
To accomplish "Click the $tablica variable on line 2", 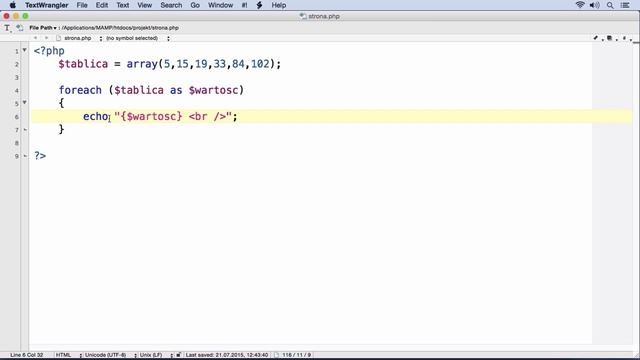I will (x=83, y=64).
